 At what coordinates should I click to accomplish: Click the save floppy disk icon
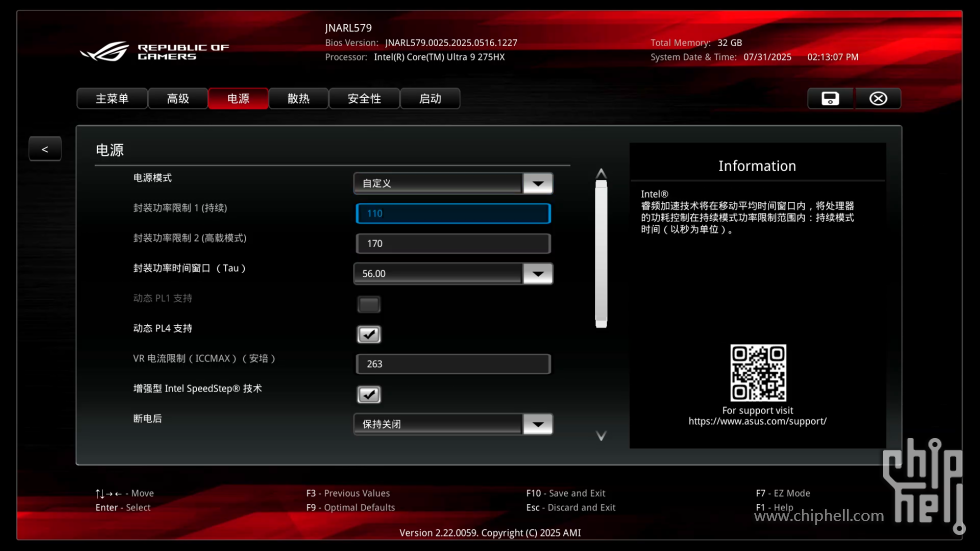tap(830, 99)
